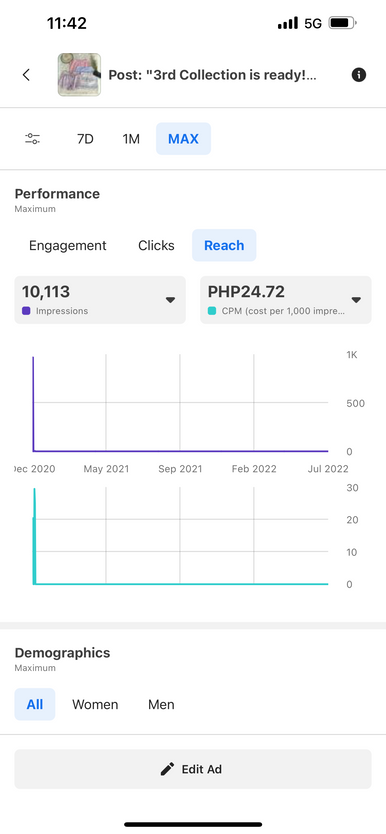
Task: Switch to the Clicks tab
Action: (x=156, y=245)
